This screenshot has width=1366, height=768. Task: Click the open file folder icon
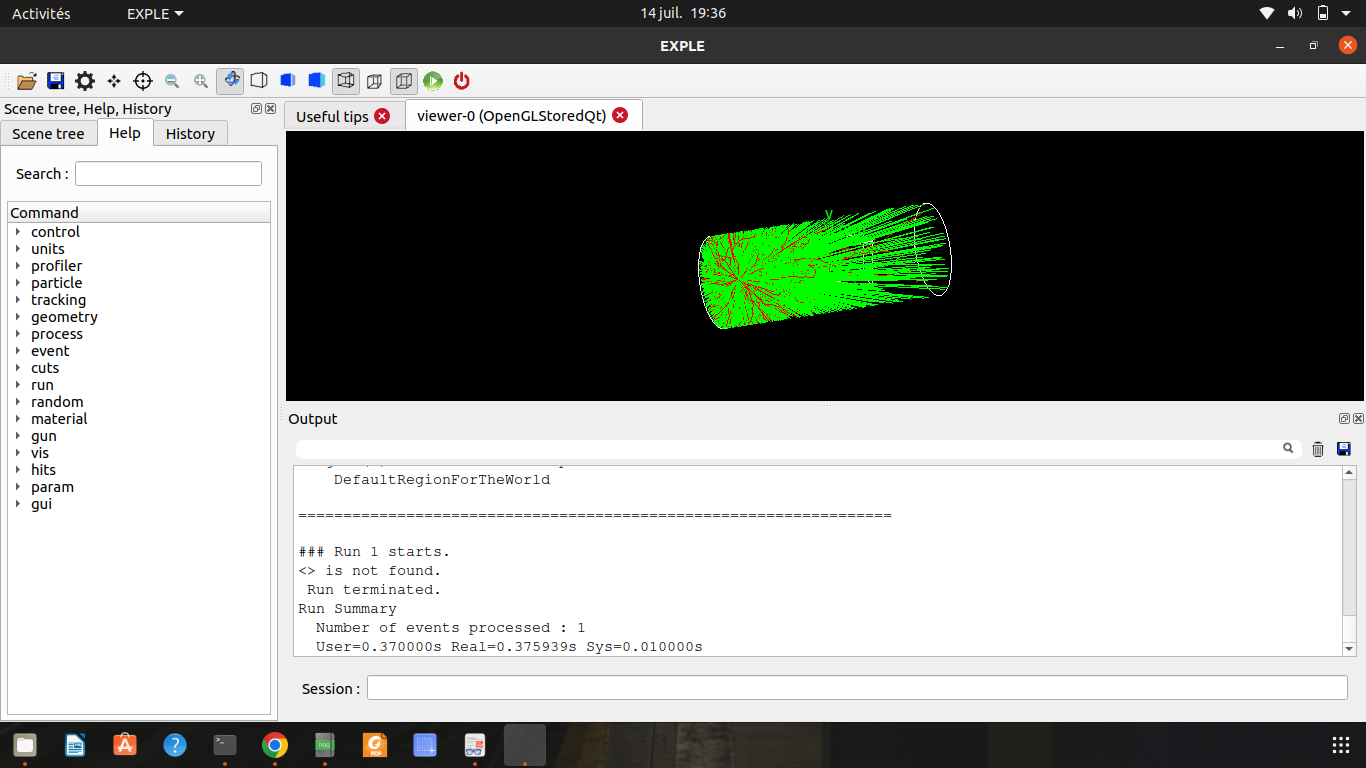(27, 81)
